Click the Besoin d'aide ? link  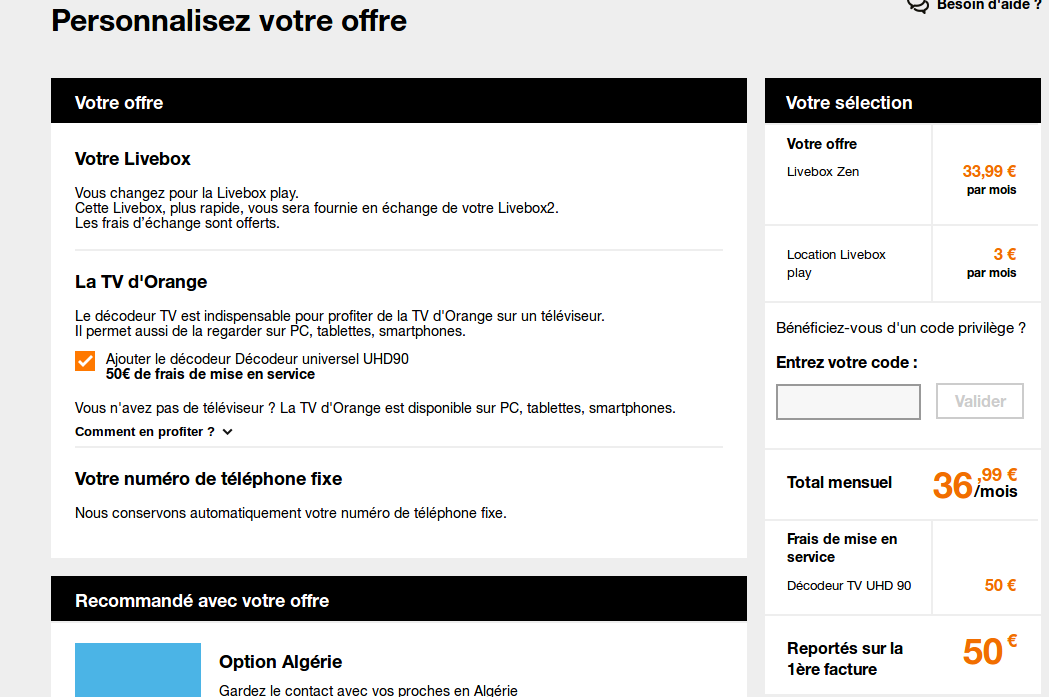989,5
